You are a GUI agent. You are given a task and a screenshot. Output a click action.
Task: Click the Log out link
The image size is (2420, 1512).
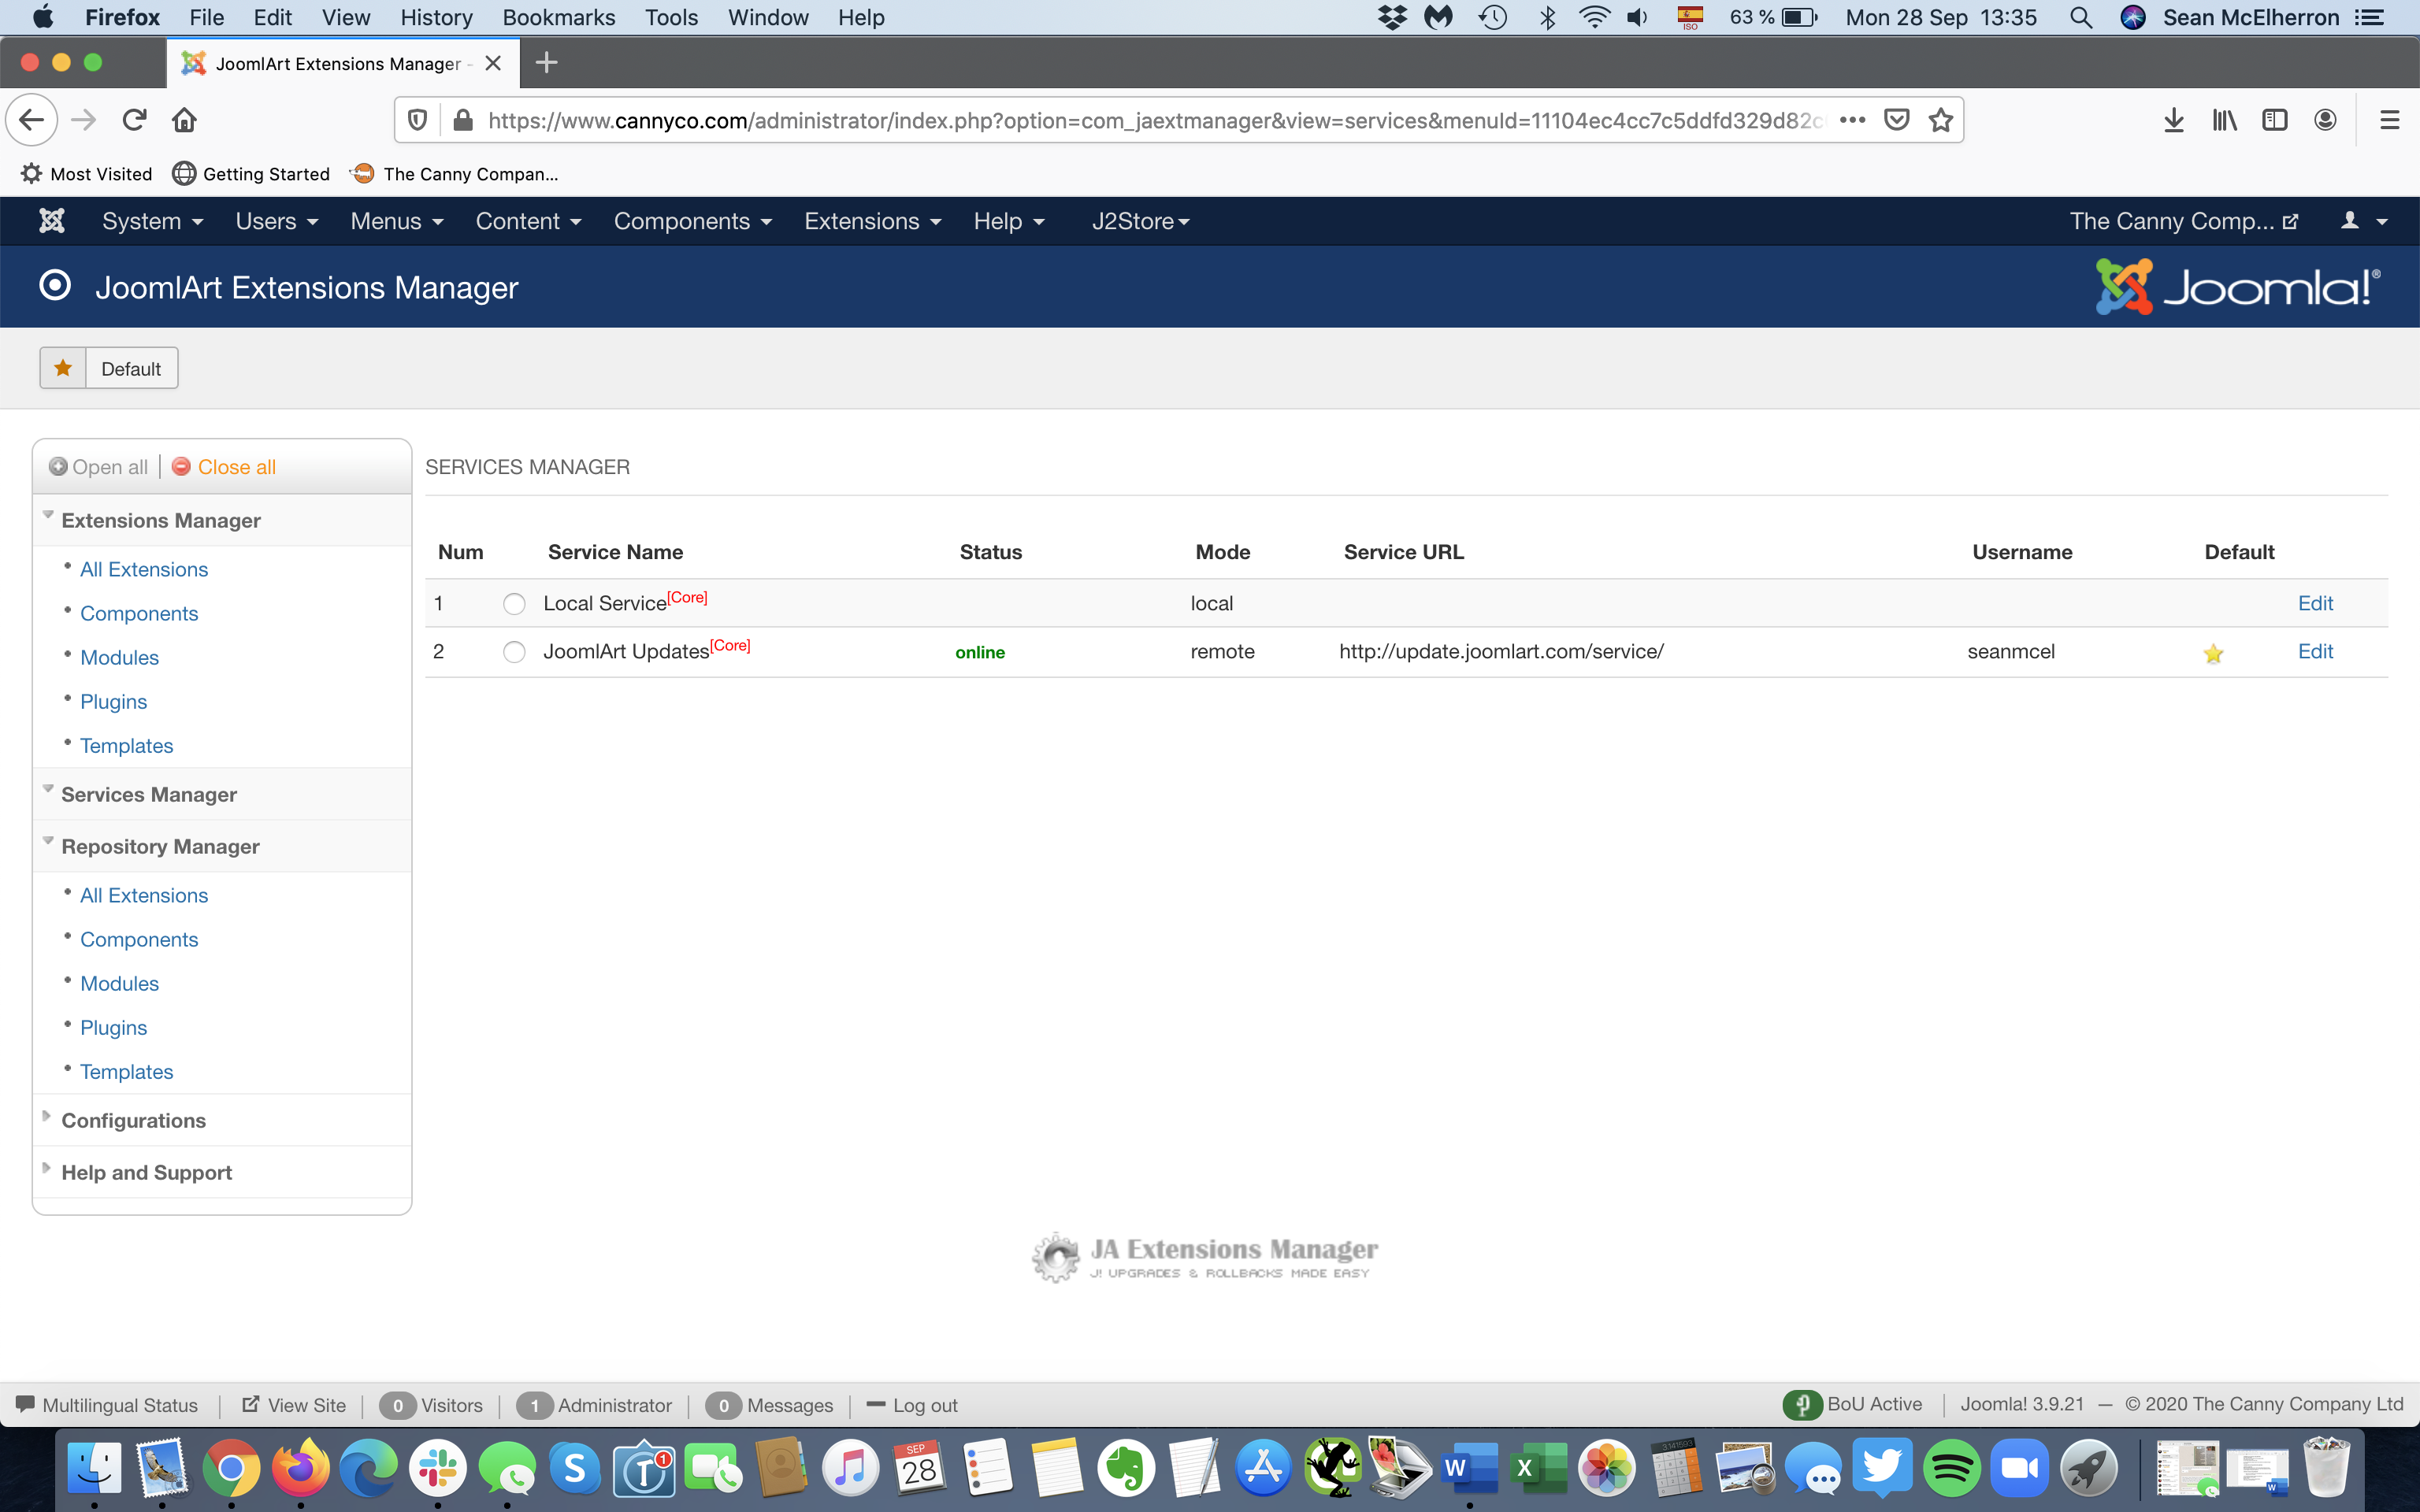point(923,1405)
